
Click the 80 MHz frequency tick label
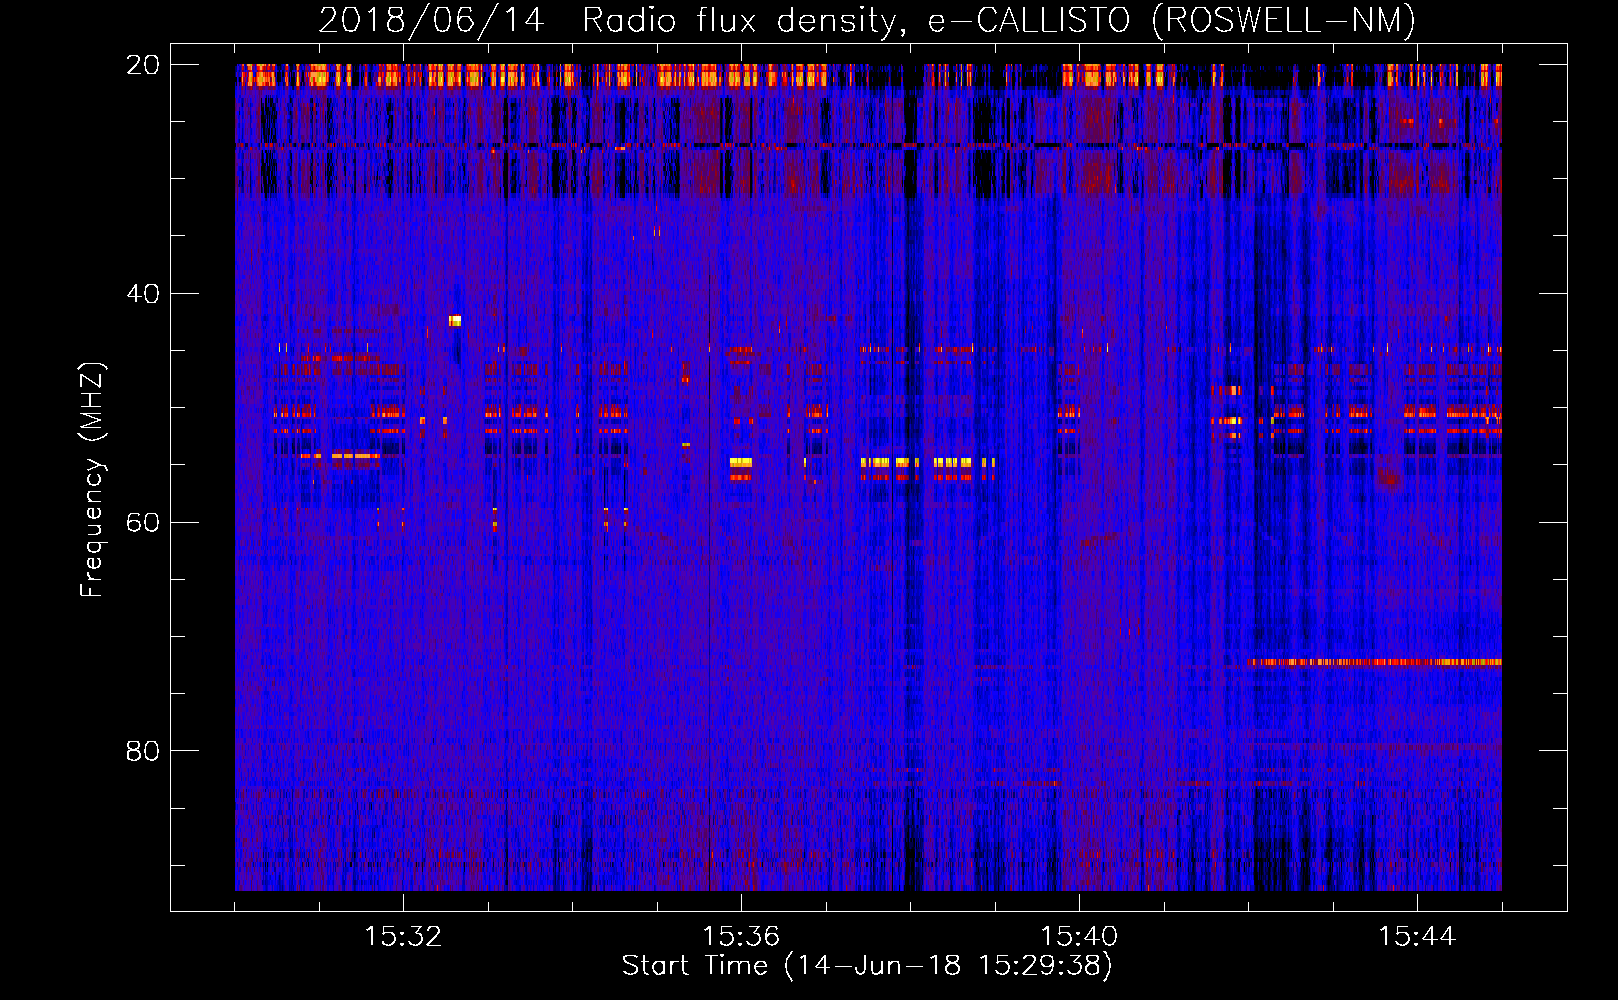click(142, 750)
